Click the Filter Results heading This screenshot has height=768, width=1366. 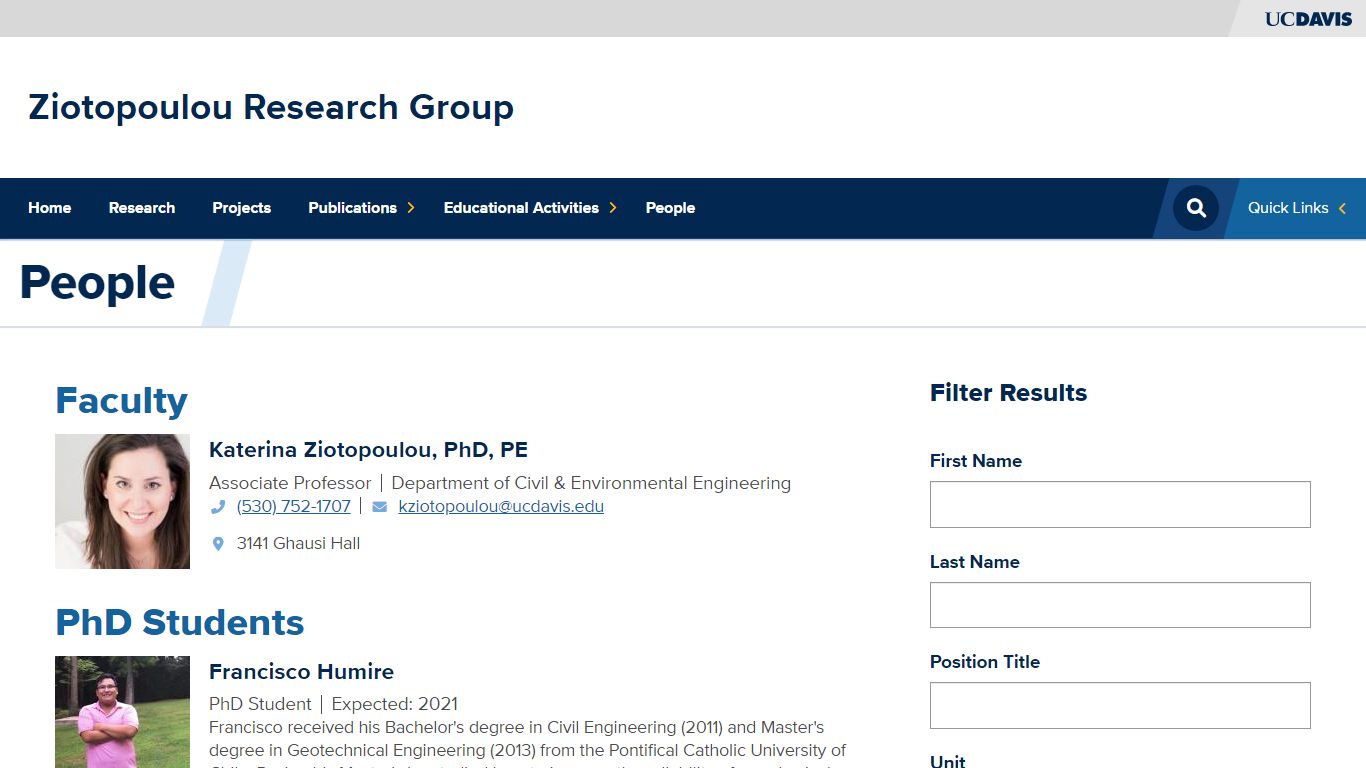1008,393
